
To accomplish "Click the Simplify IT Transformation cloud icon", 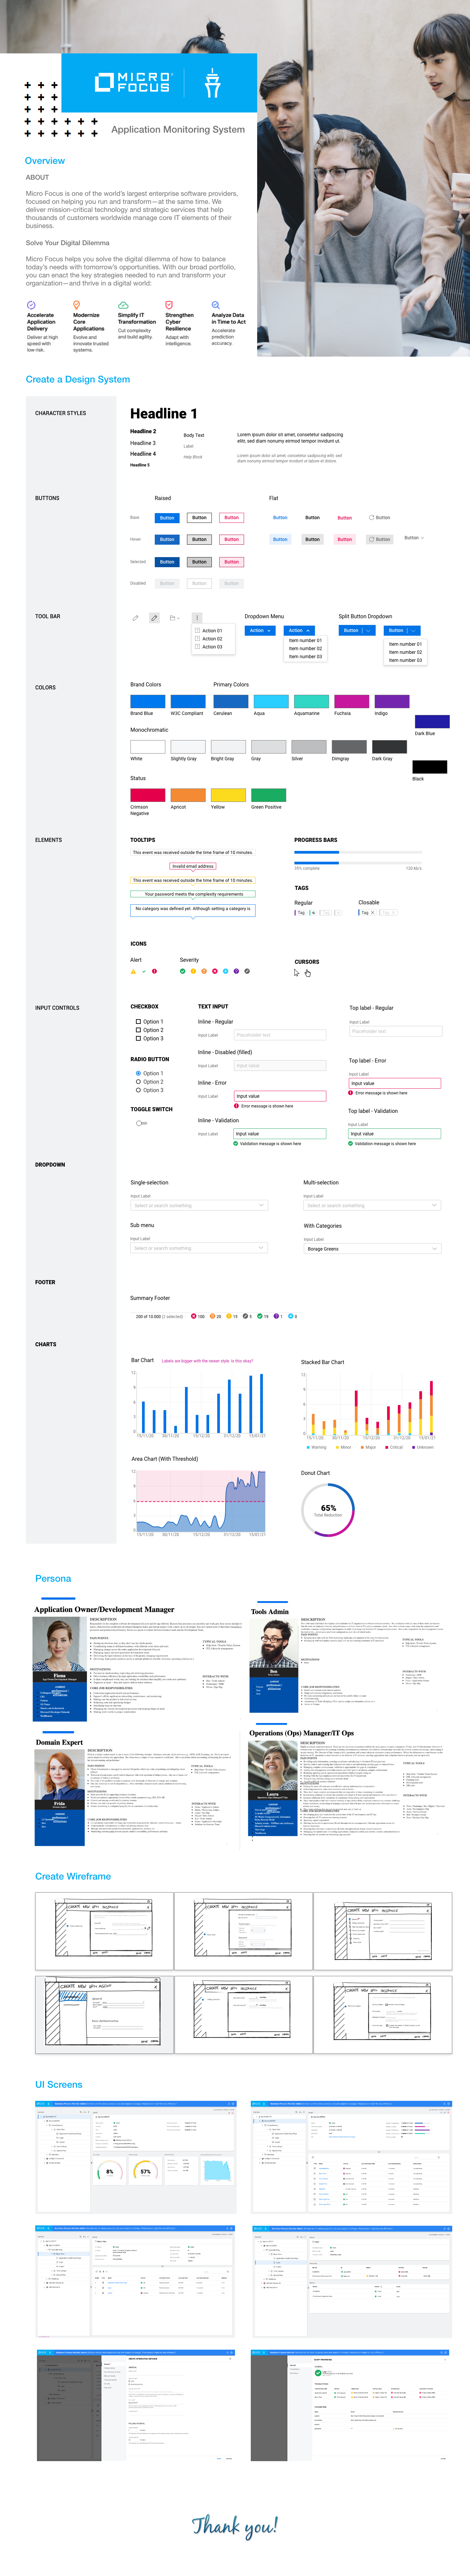I will (x=123, y=305).
